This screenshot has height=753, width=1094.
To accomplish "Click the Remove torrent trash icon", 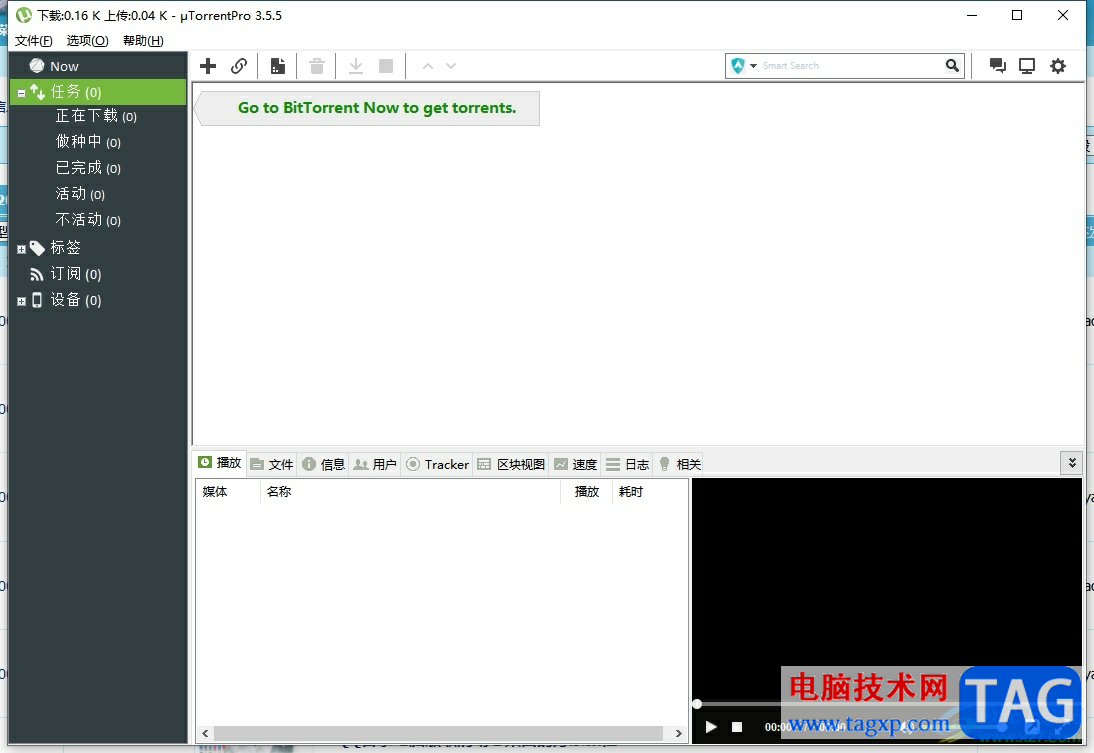I will click(317, 66).
